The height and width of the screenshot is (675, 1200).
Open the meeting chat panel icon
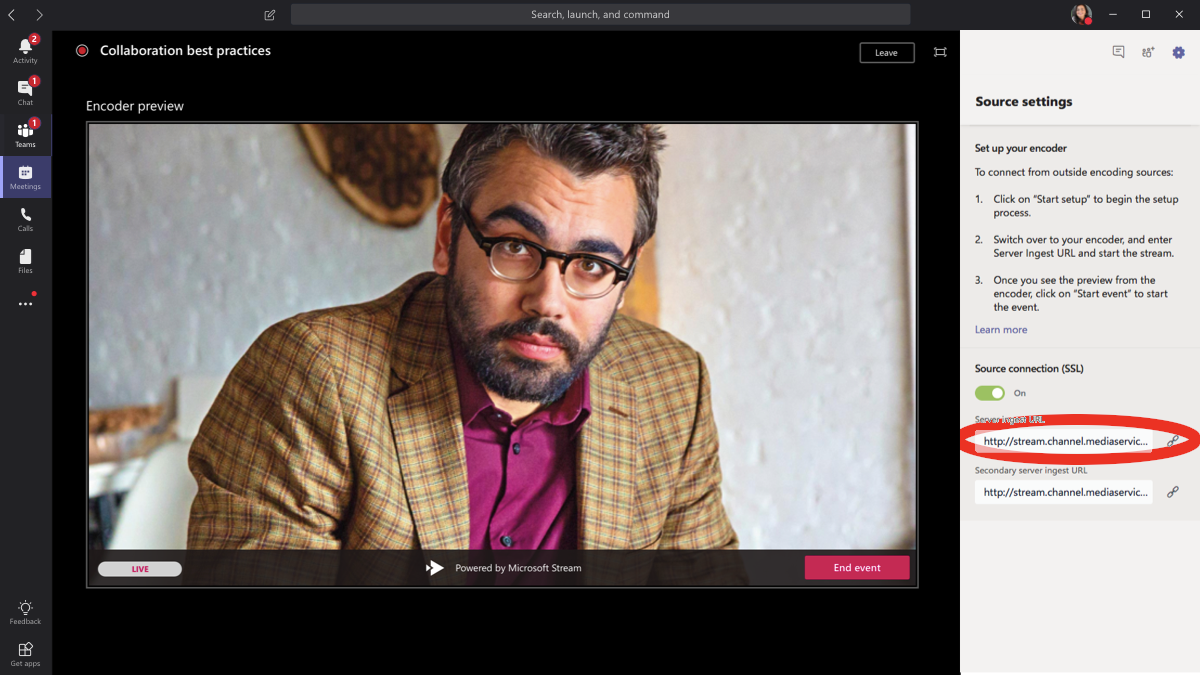[1119, 52]
